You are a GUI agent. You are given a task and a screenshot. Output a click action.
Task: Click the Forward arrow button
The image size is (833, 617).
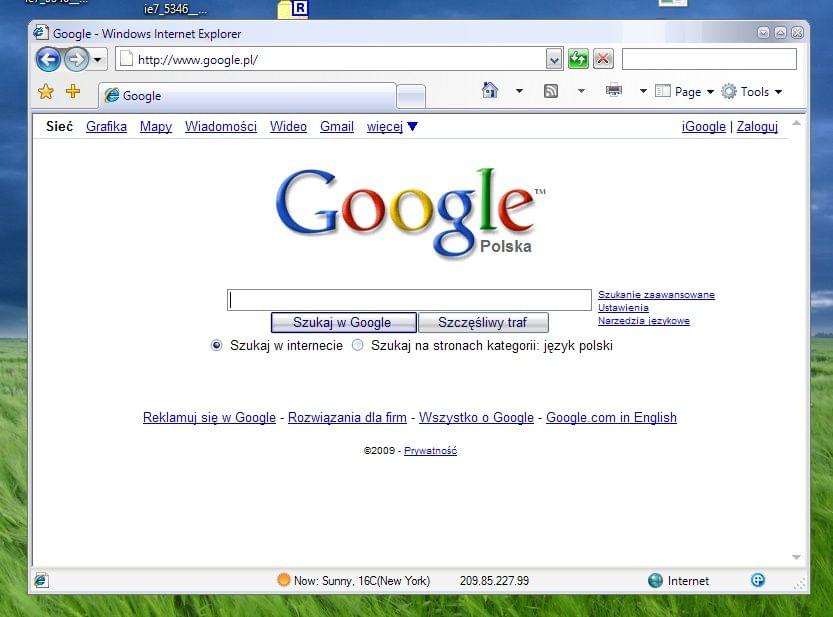coord(76,59)
